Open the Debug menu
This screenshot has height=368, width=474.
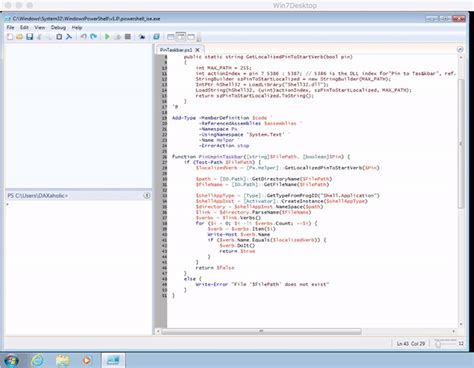pos(58,27)
